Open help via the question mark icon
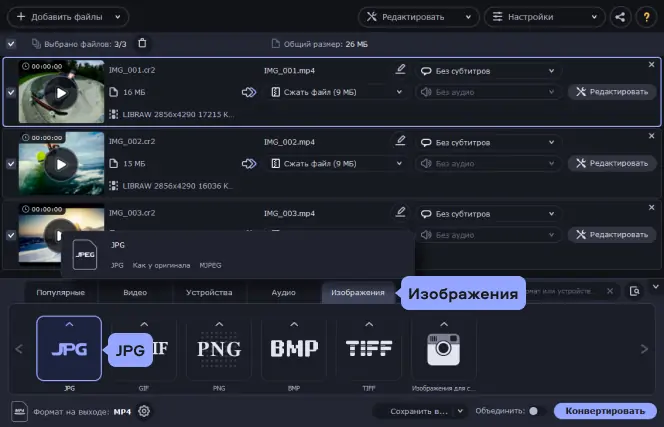Viewport: 664px width, 427px height. pos(646,17)
